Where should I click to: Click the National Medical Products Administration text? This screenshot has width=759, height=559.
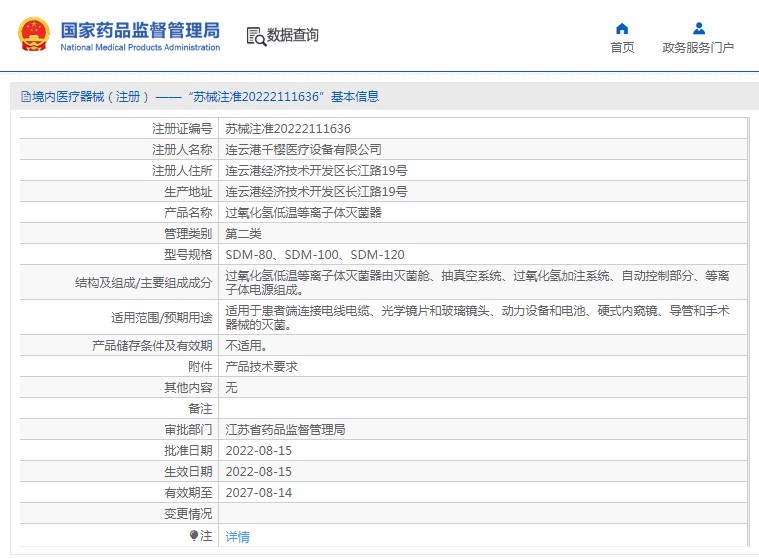[140, 47]
